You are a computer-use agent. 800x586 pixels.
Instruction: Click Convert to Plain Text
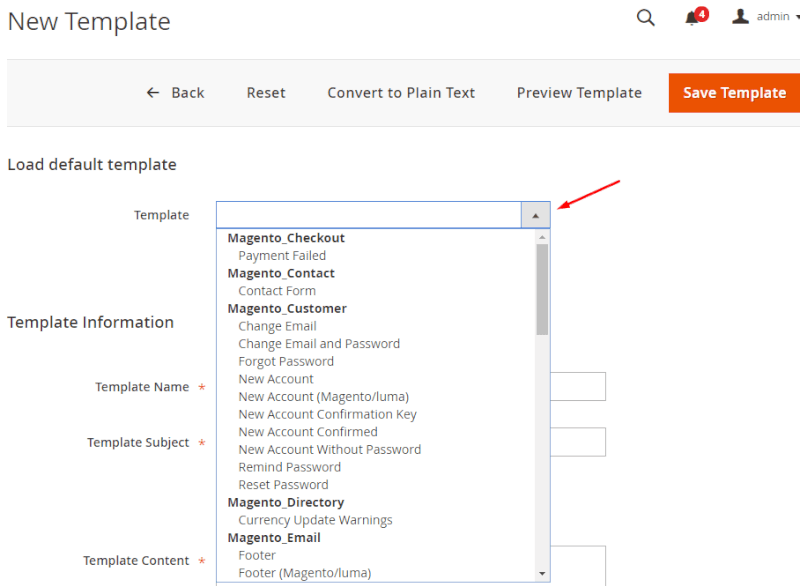coord(401,93)
